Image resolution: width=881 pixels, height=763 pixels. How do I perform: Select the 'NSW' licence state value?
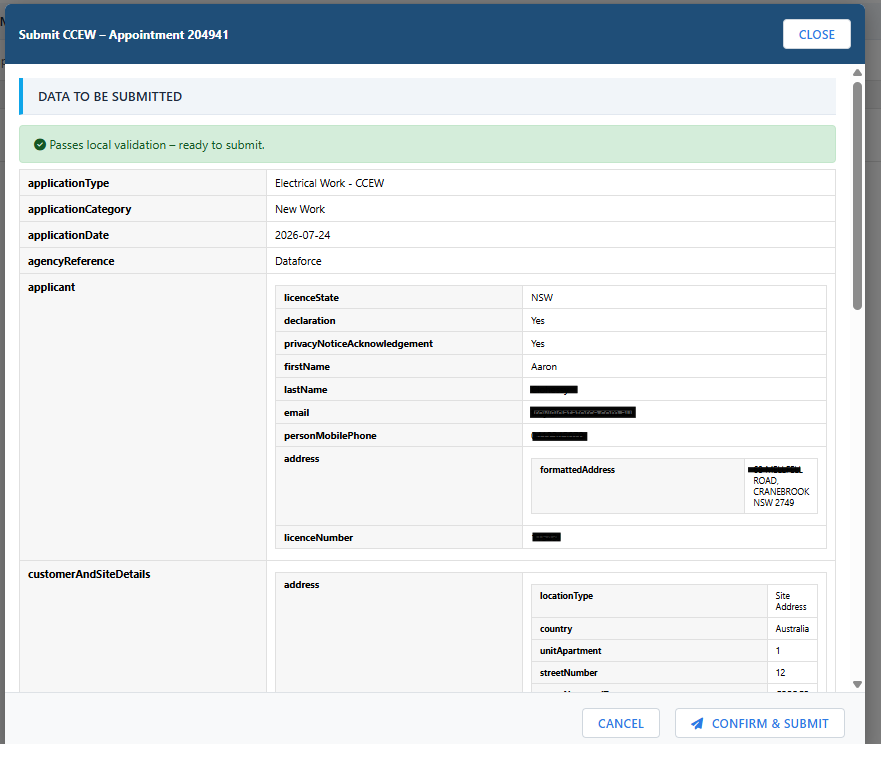click(542, 297)
